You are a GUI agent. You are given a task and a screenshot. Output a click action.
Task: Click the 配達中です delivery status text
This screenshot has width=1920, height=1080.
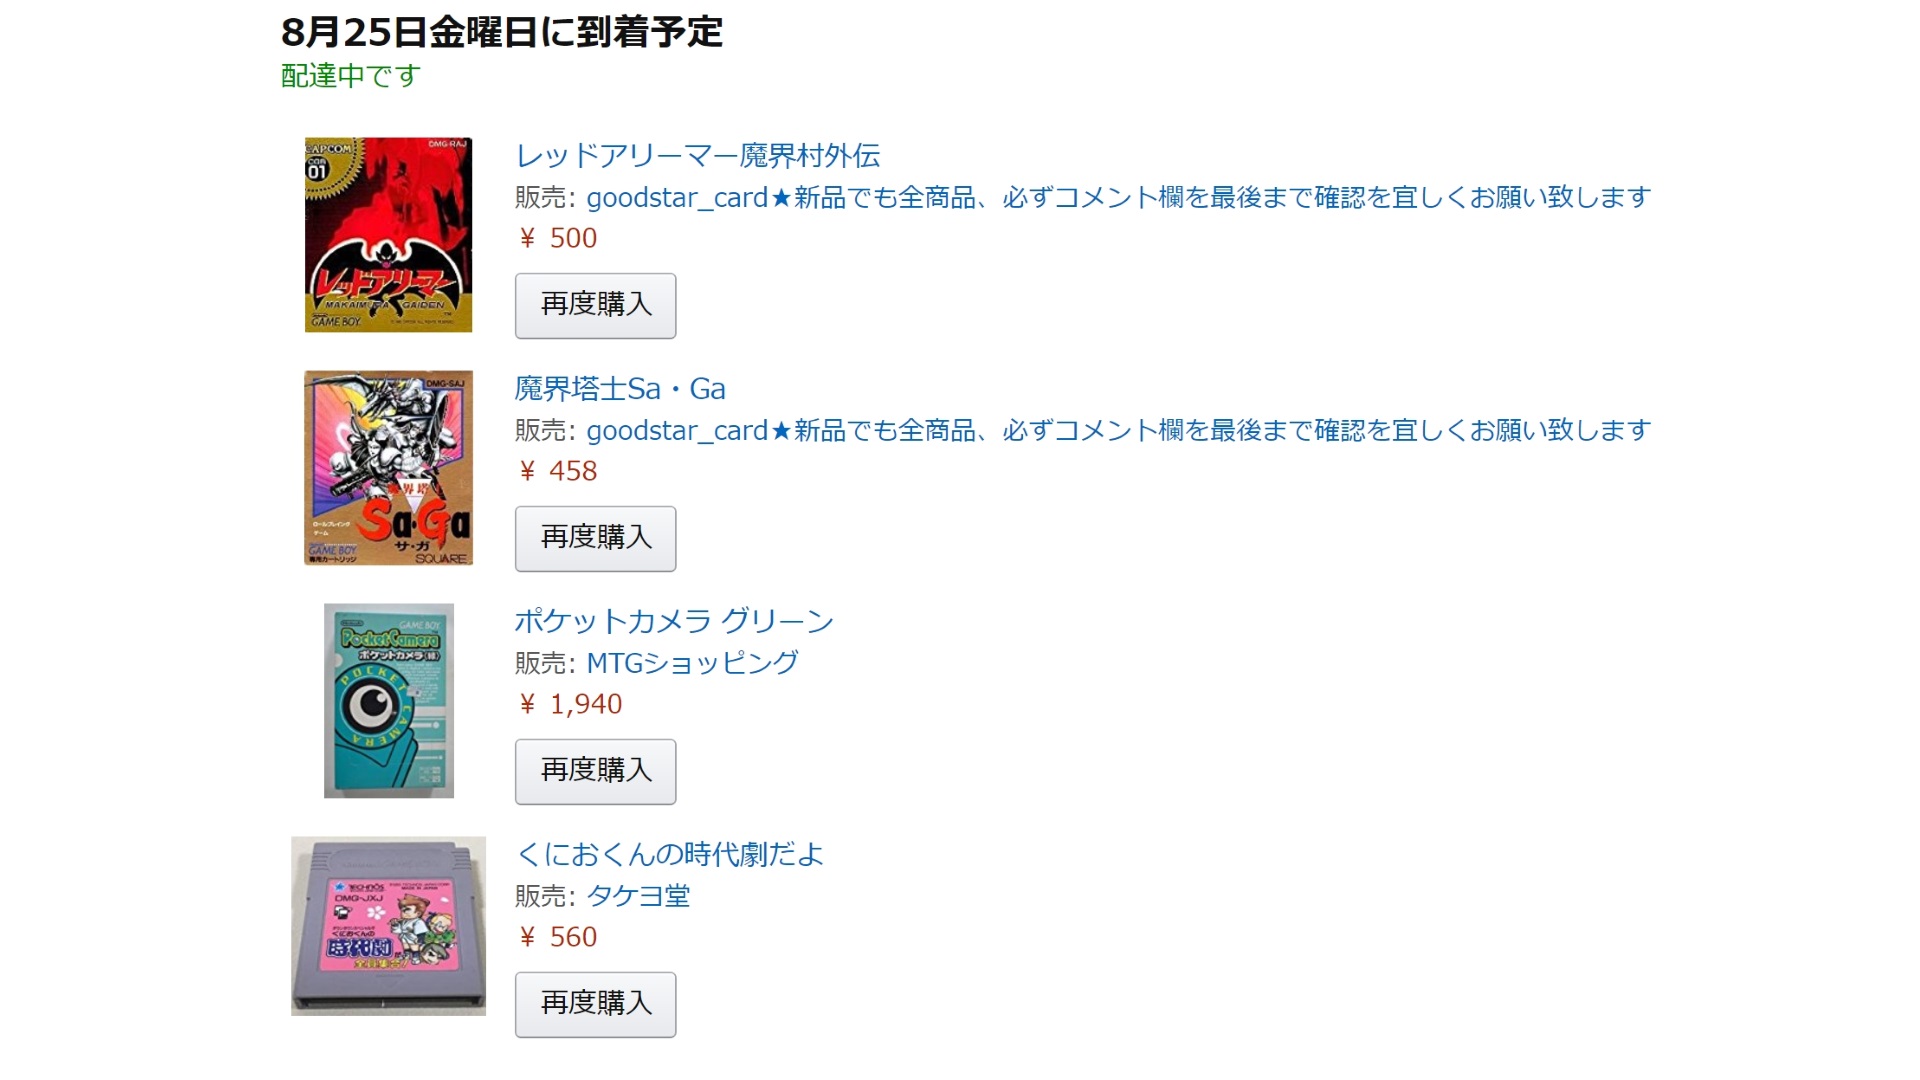351,76
